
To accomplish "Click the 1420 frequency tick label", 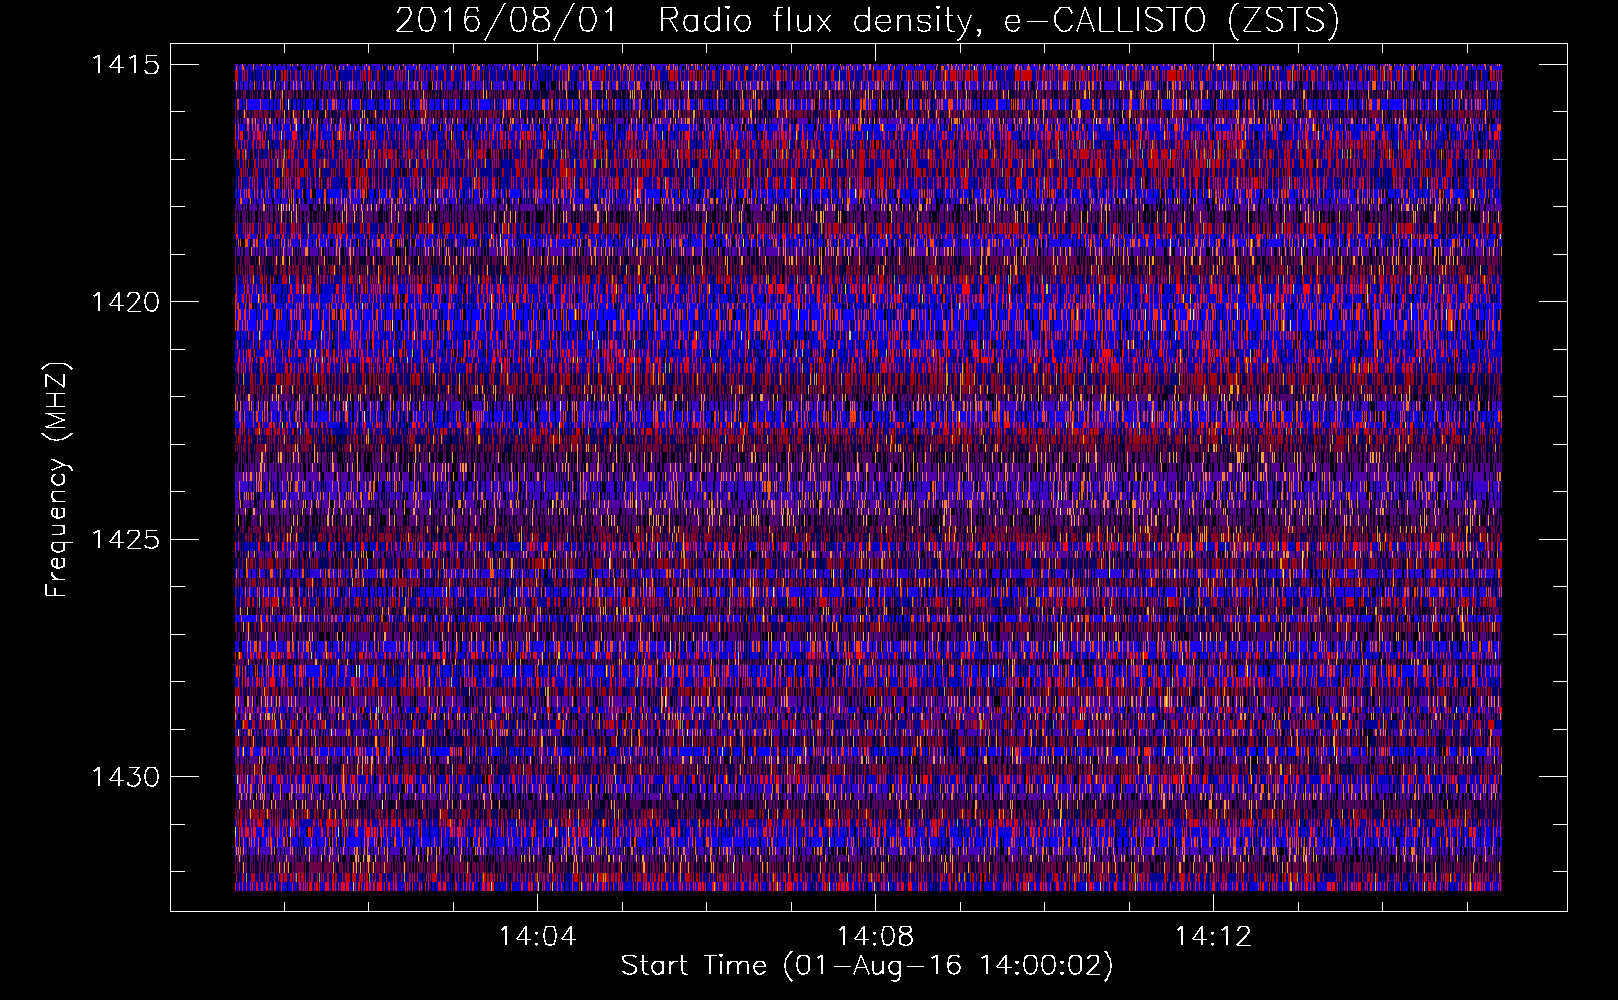I will [126, 302].
